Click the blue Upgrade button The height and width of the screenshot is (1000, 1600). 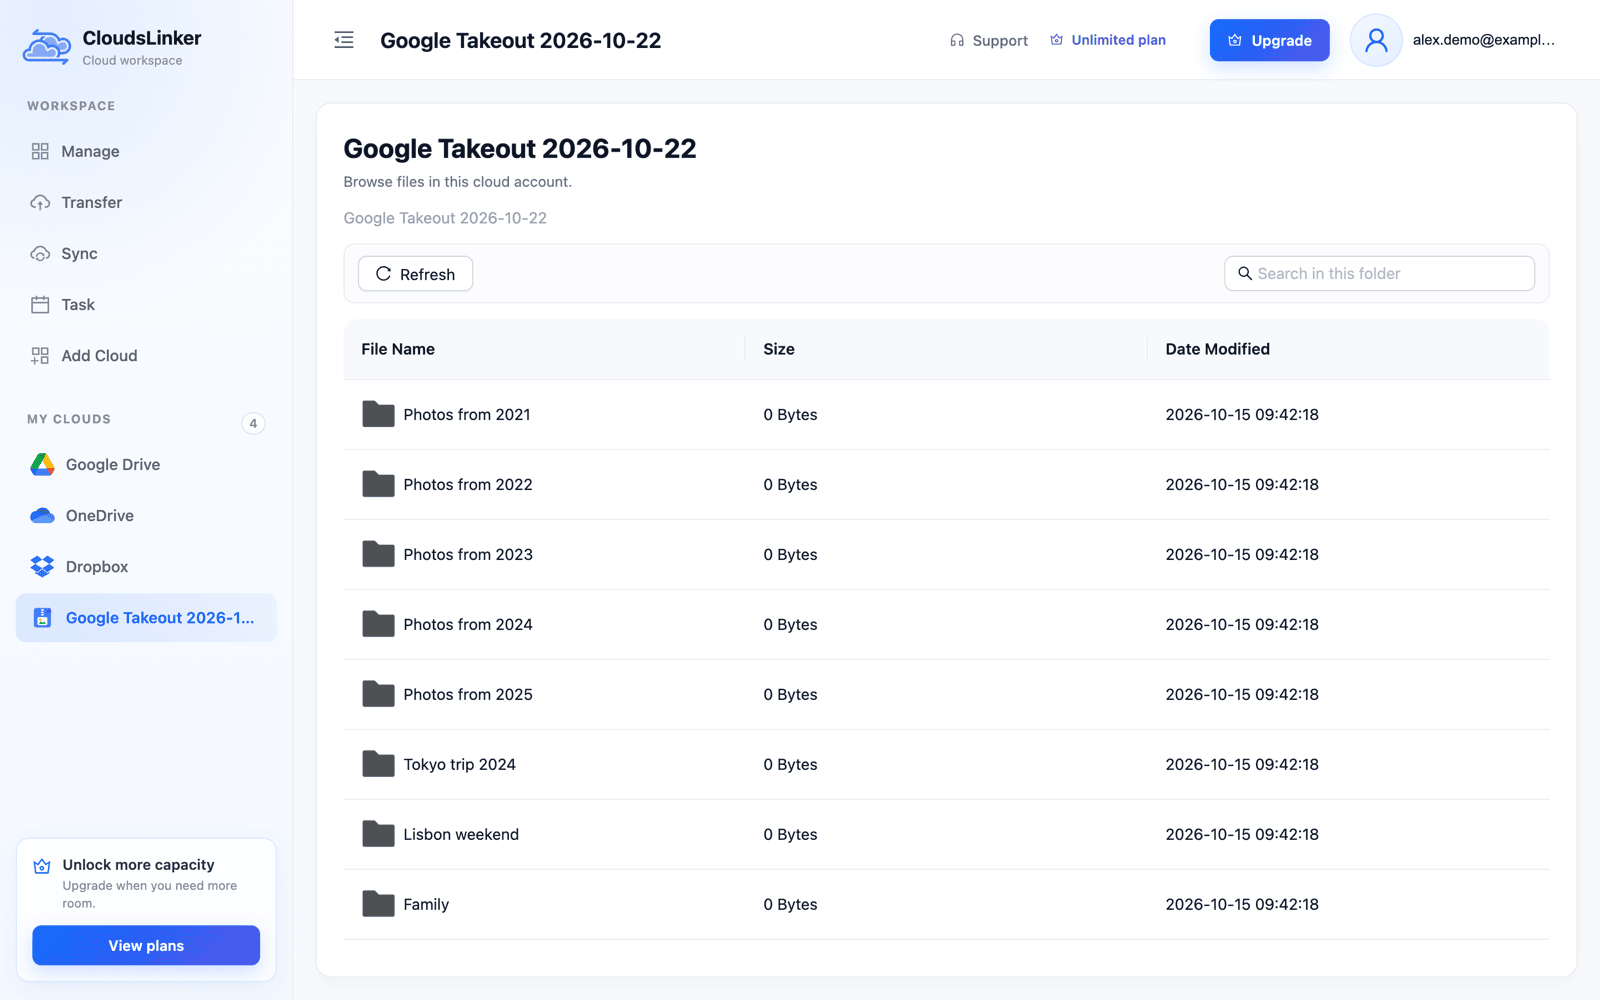[1269, 40]
